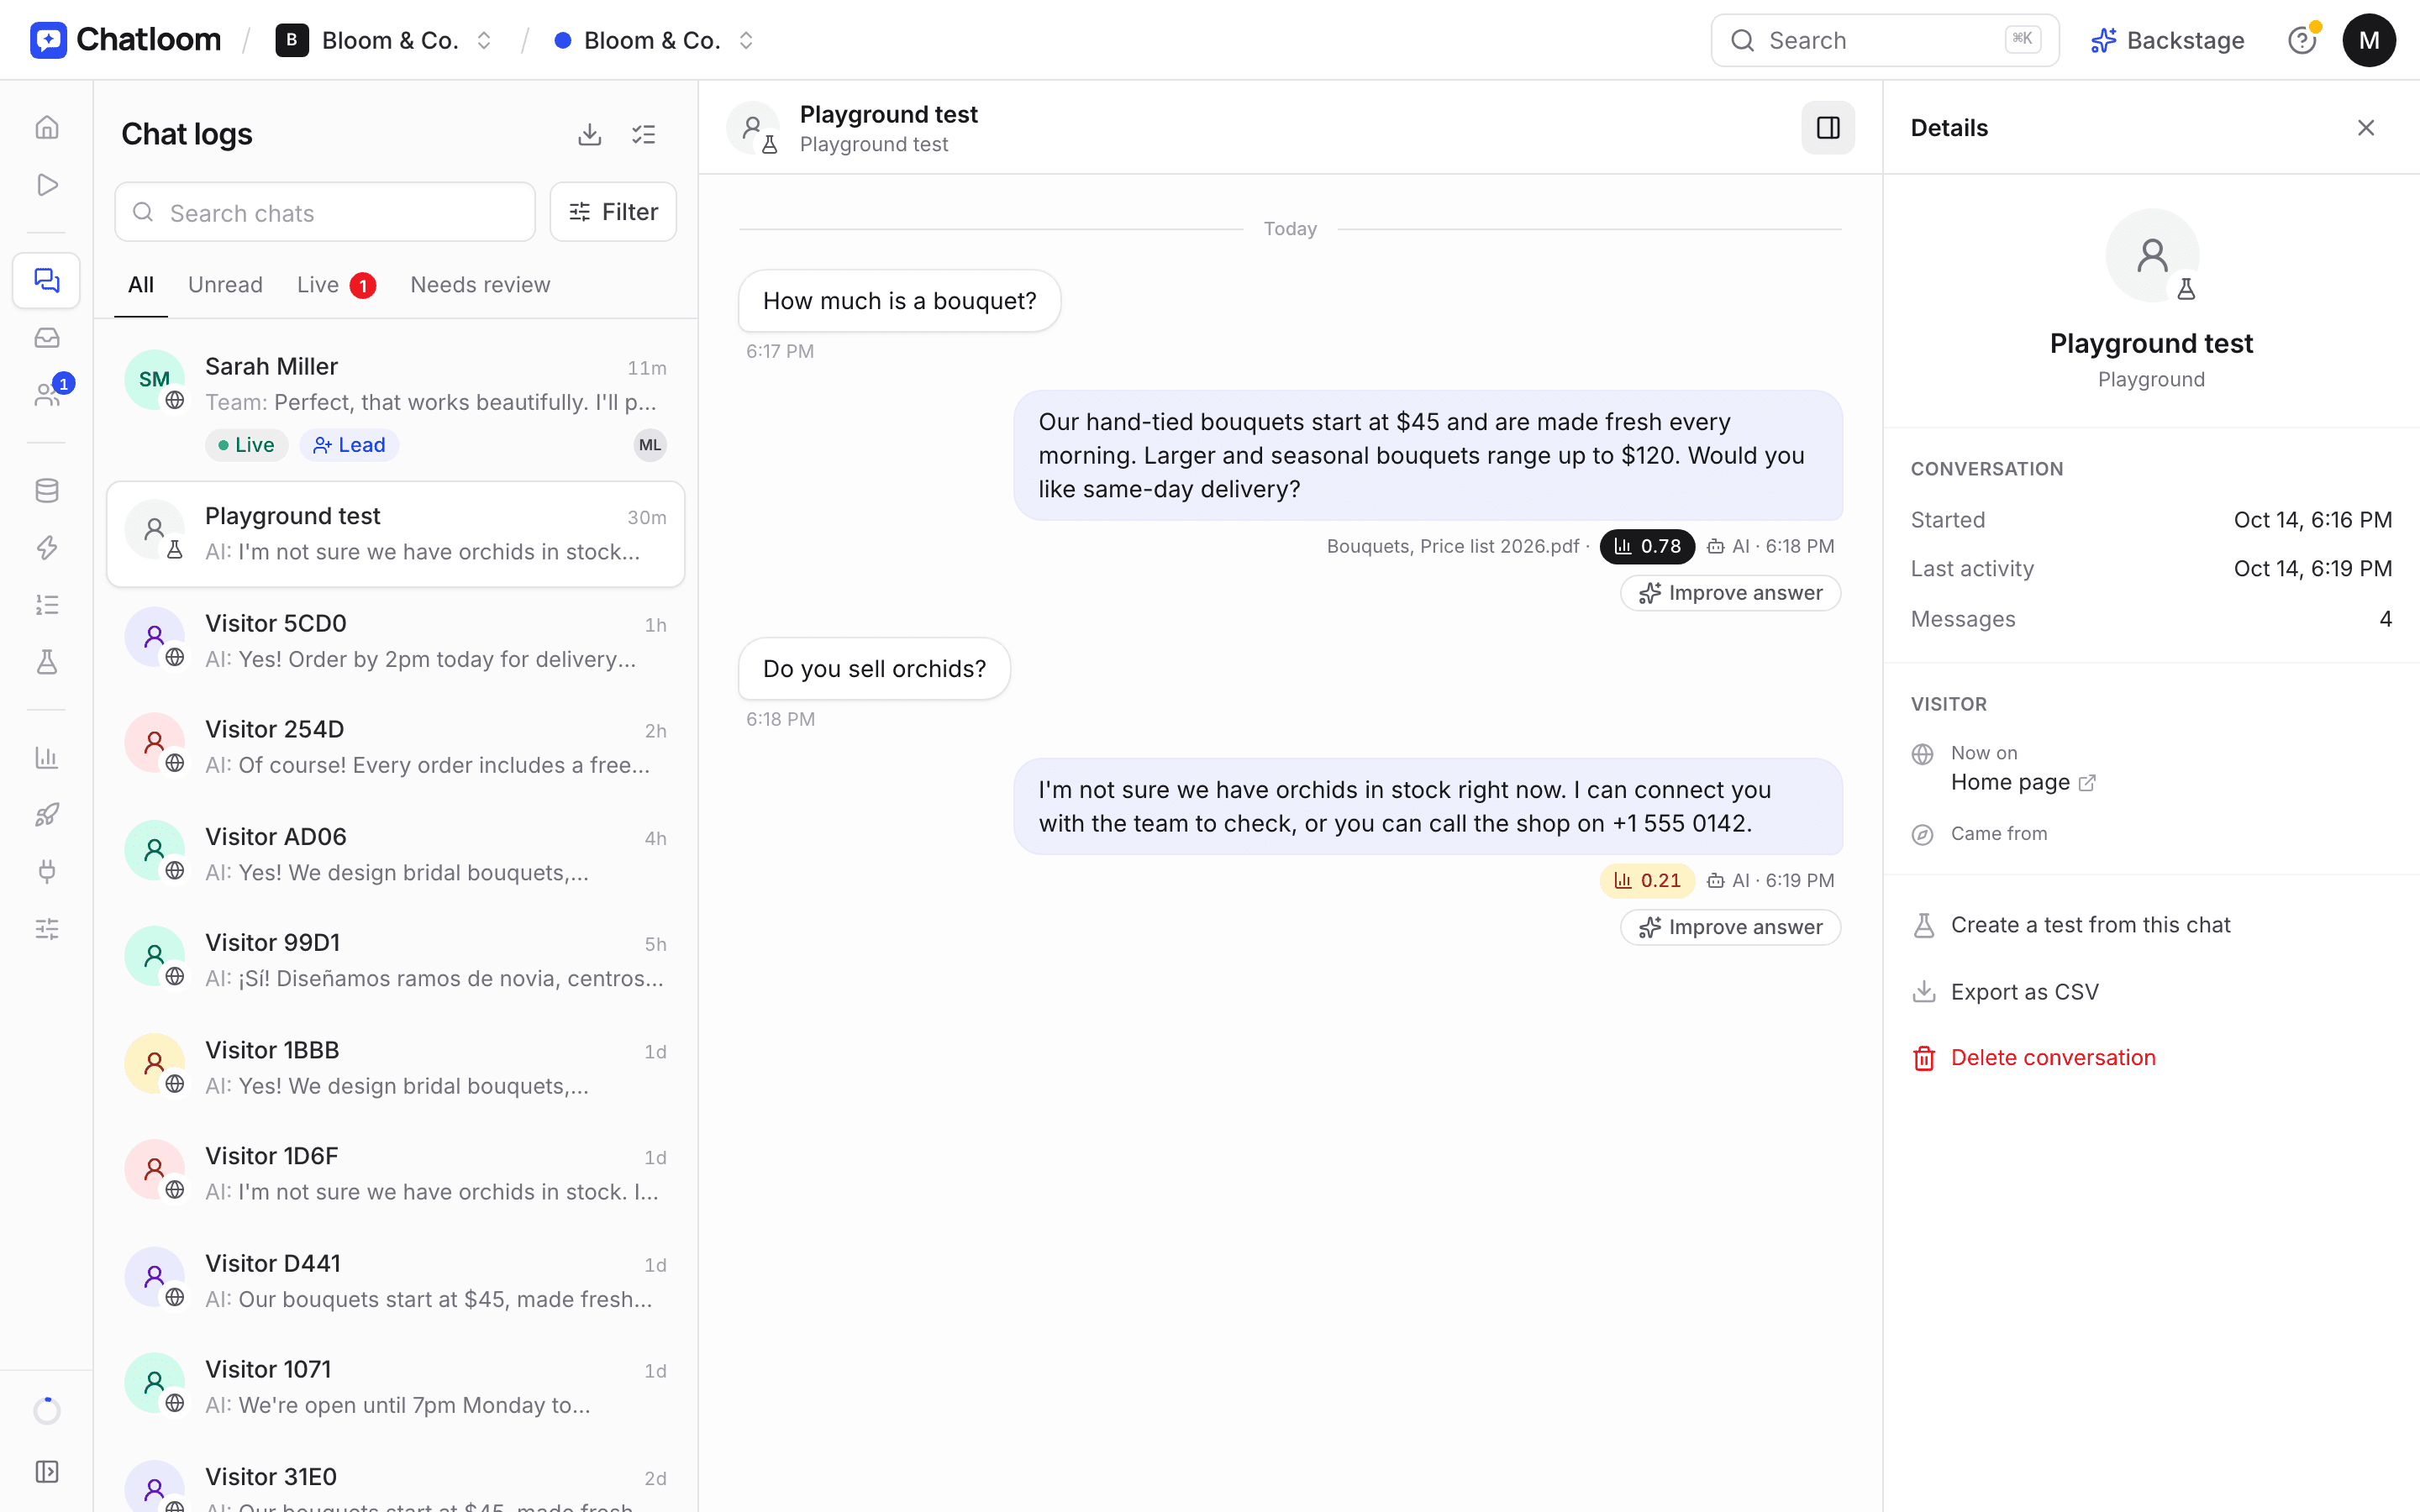Open the bar chart Analytics sidebar icon
This screenshot has height=1512, width=2420.
47,757
